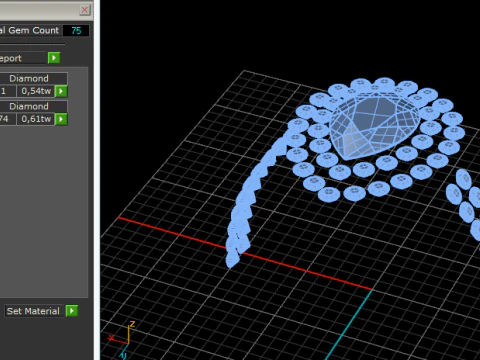Viewport: 480px width, 360px height.
Task: Click the 0,54tw carat weight field
Action: (36, 91)
